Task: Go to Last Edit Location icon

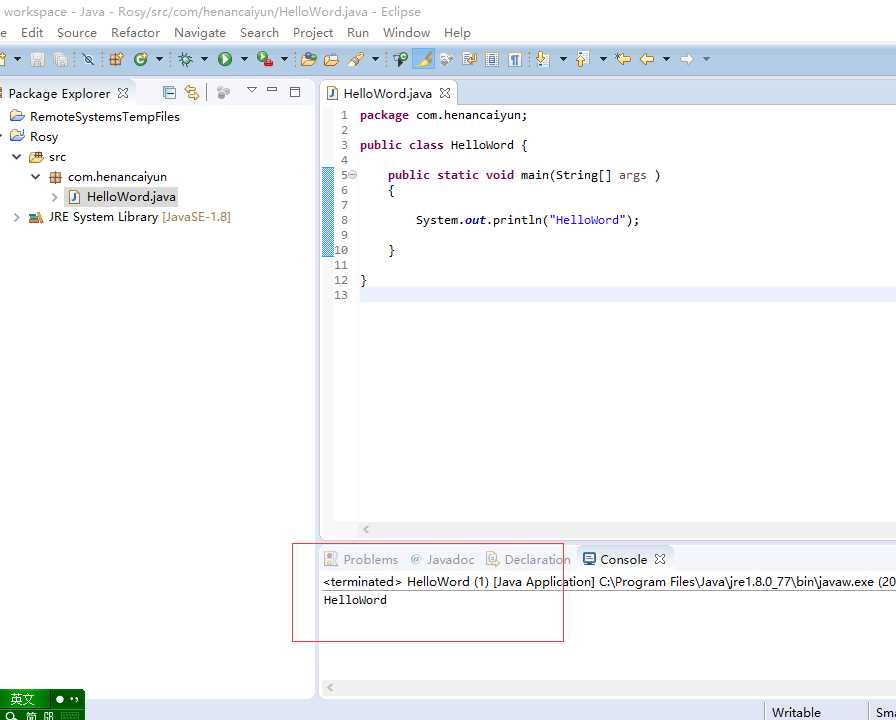Action: tap(623, 59)
